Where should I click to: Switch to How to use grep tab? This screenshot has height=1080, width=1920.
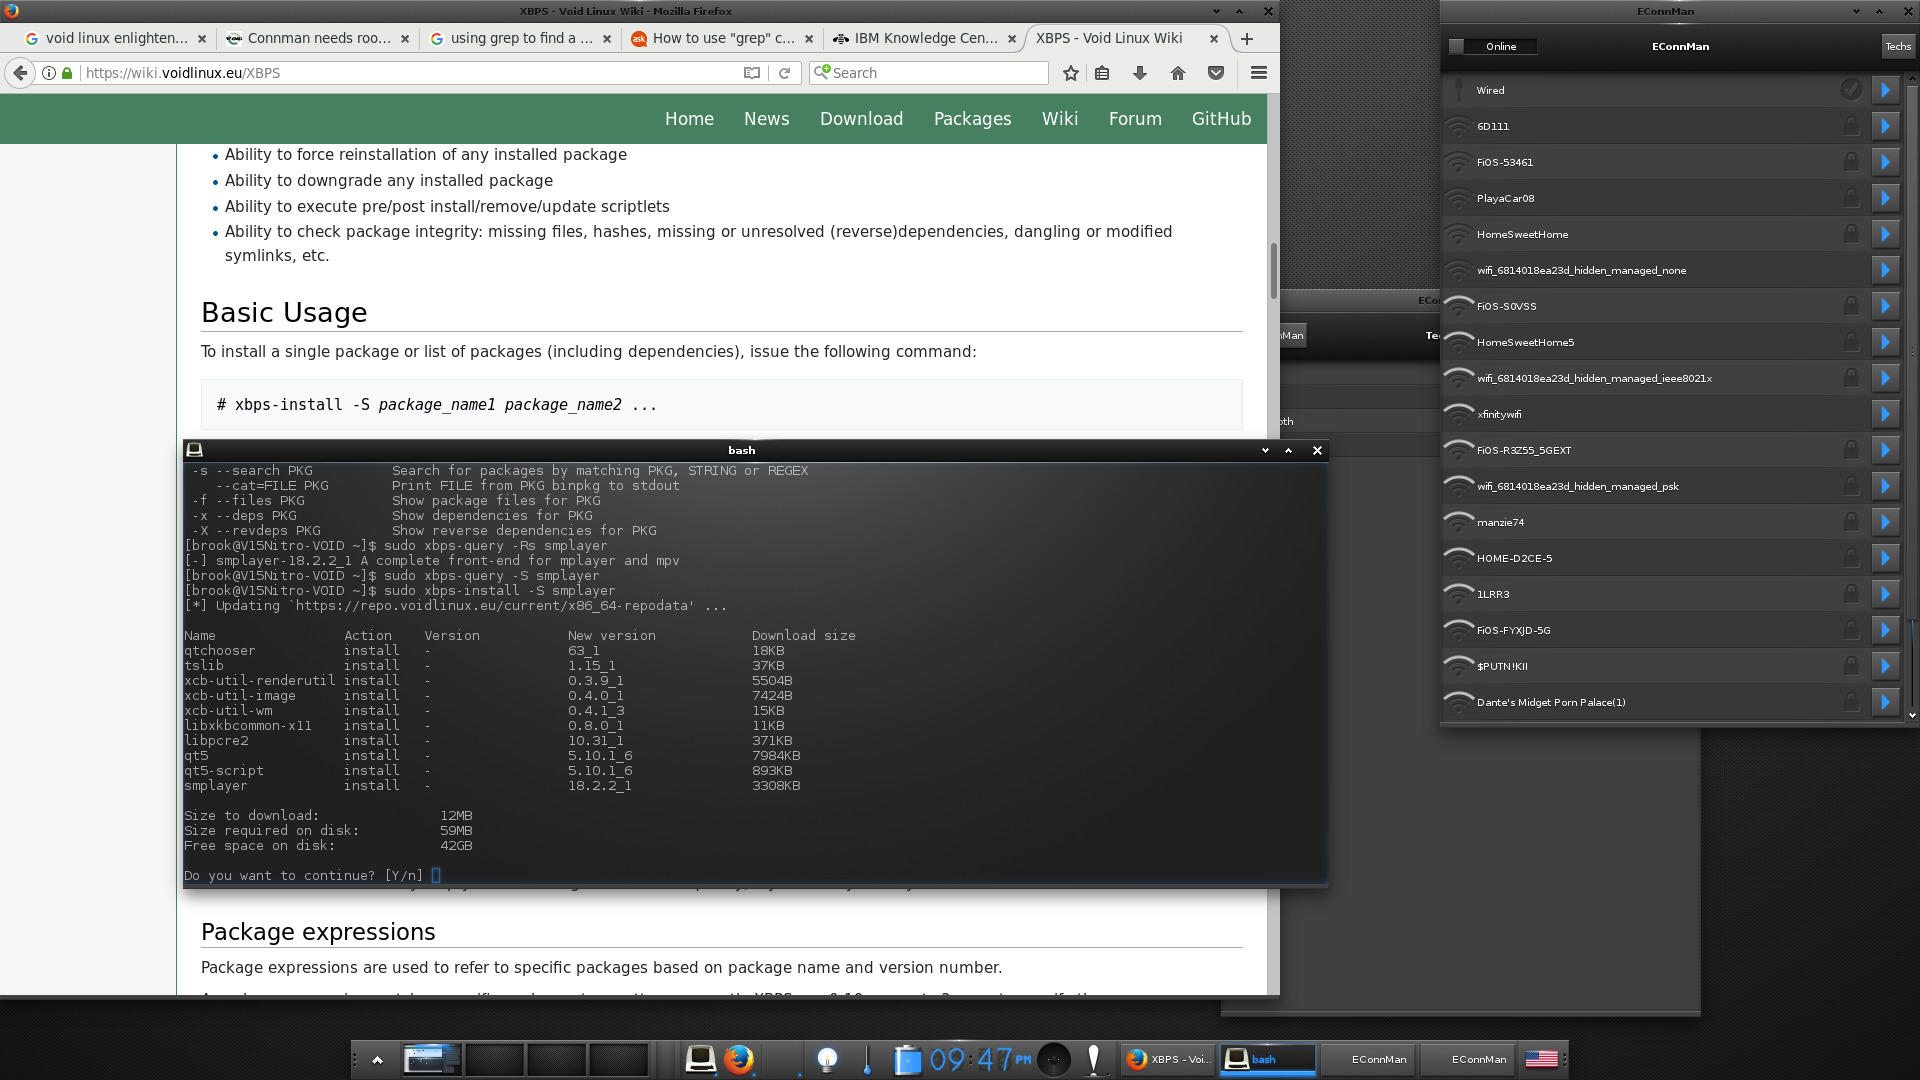(723, 38)
